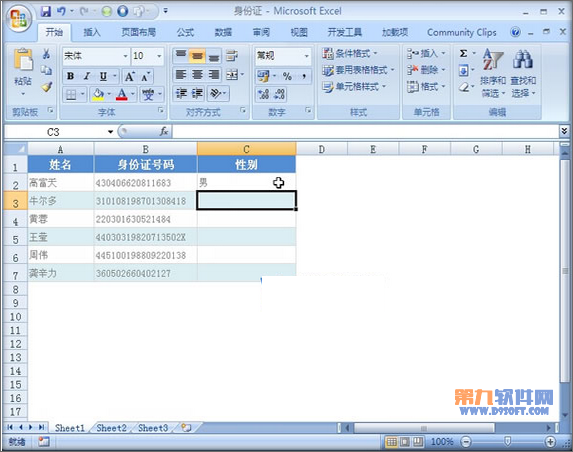This screenshot has width=573, height=452.
Task: Click the insert function fx icon
Action: pos(164,131)
